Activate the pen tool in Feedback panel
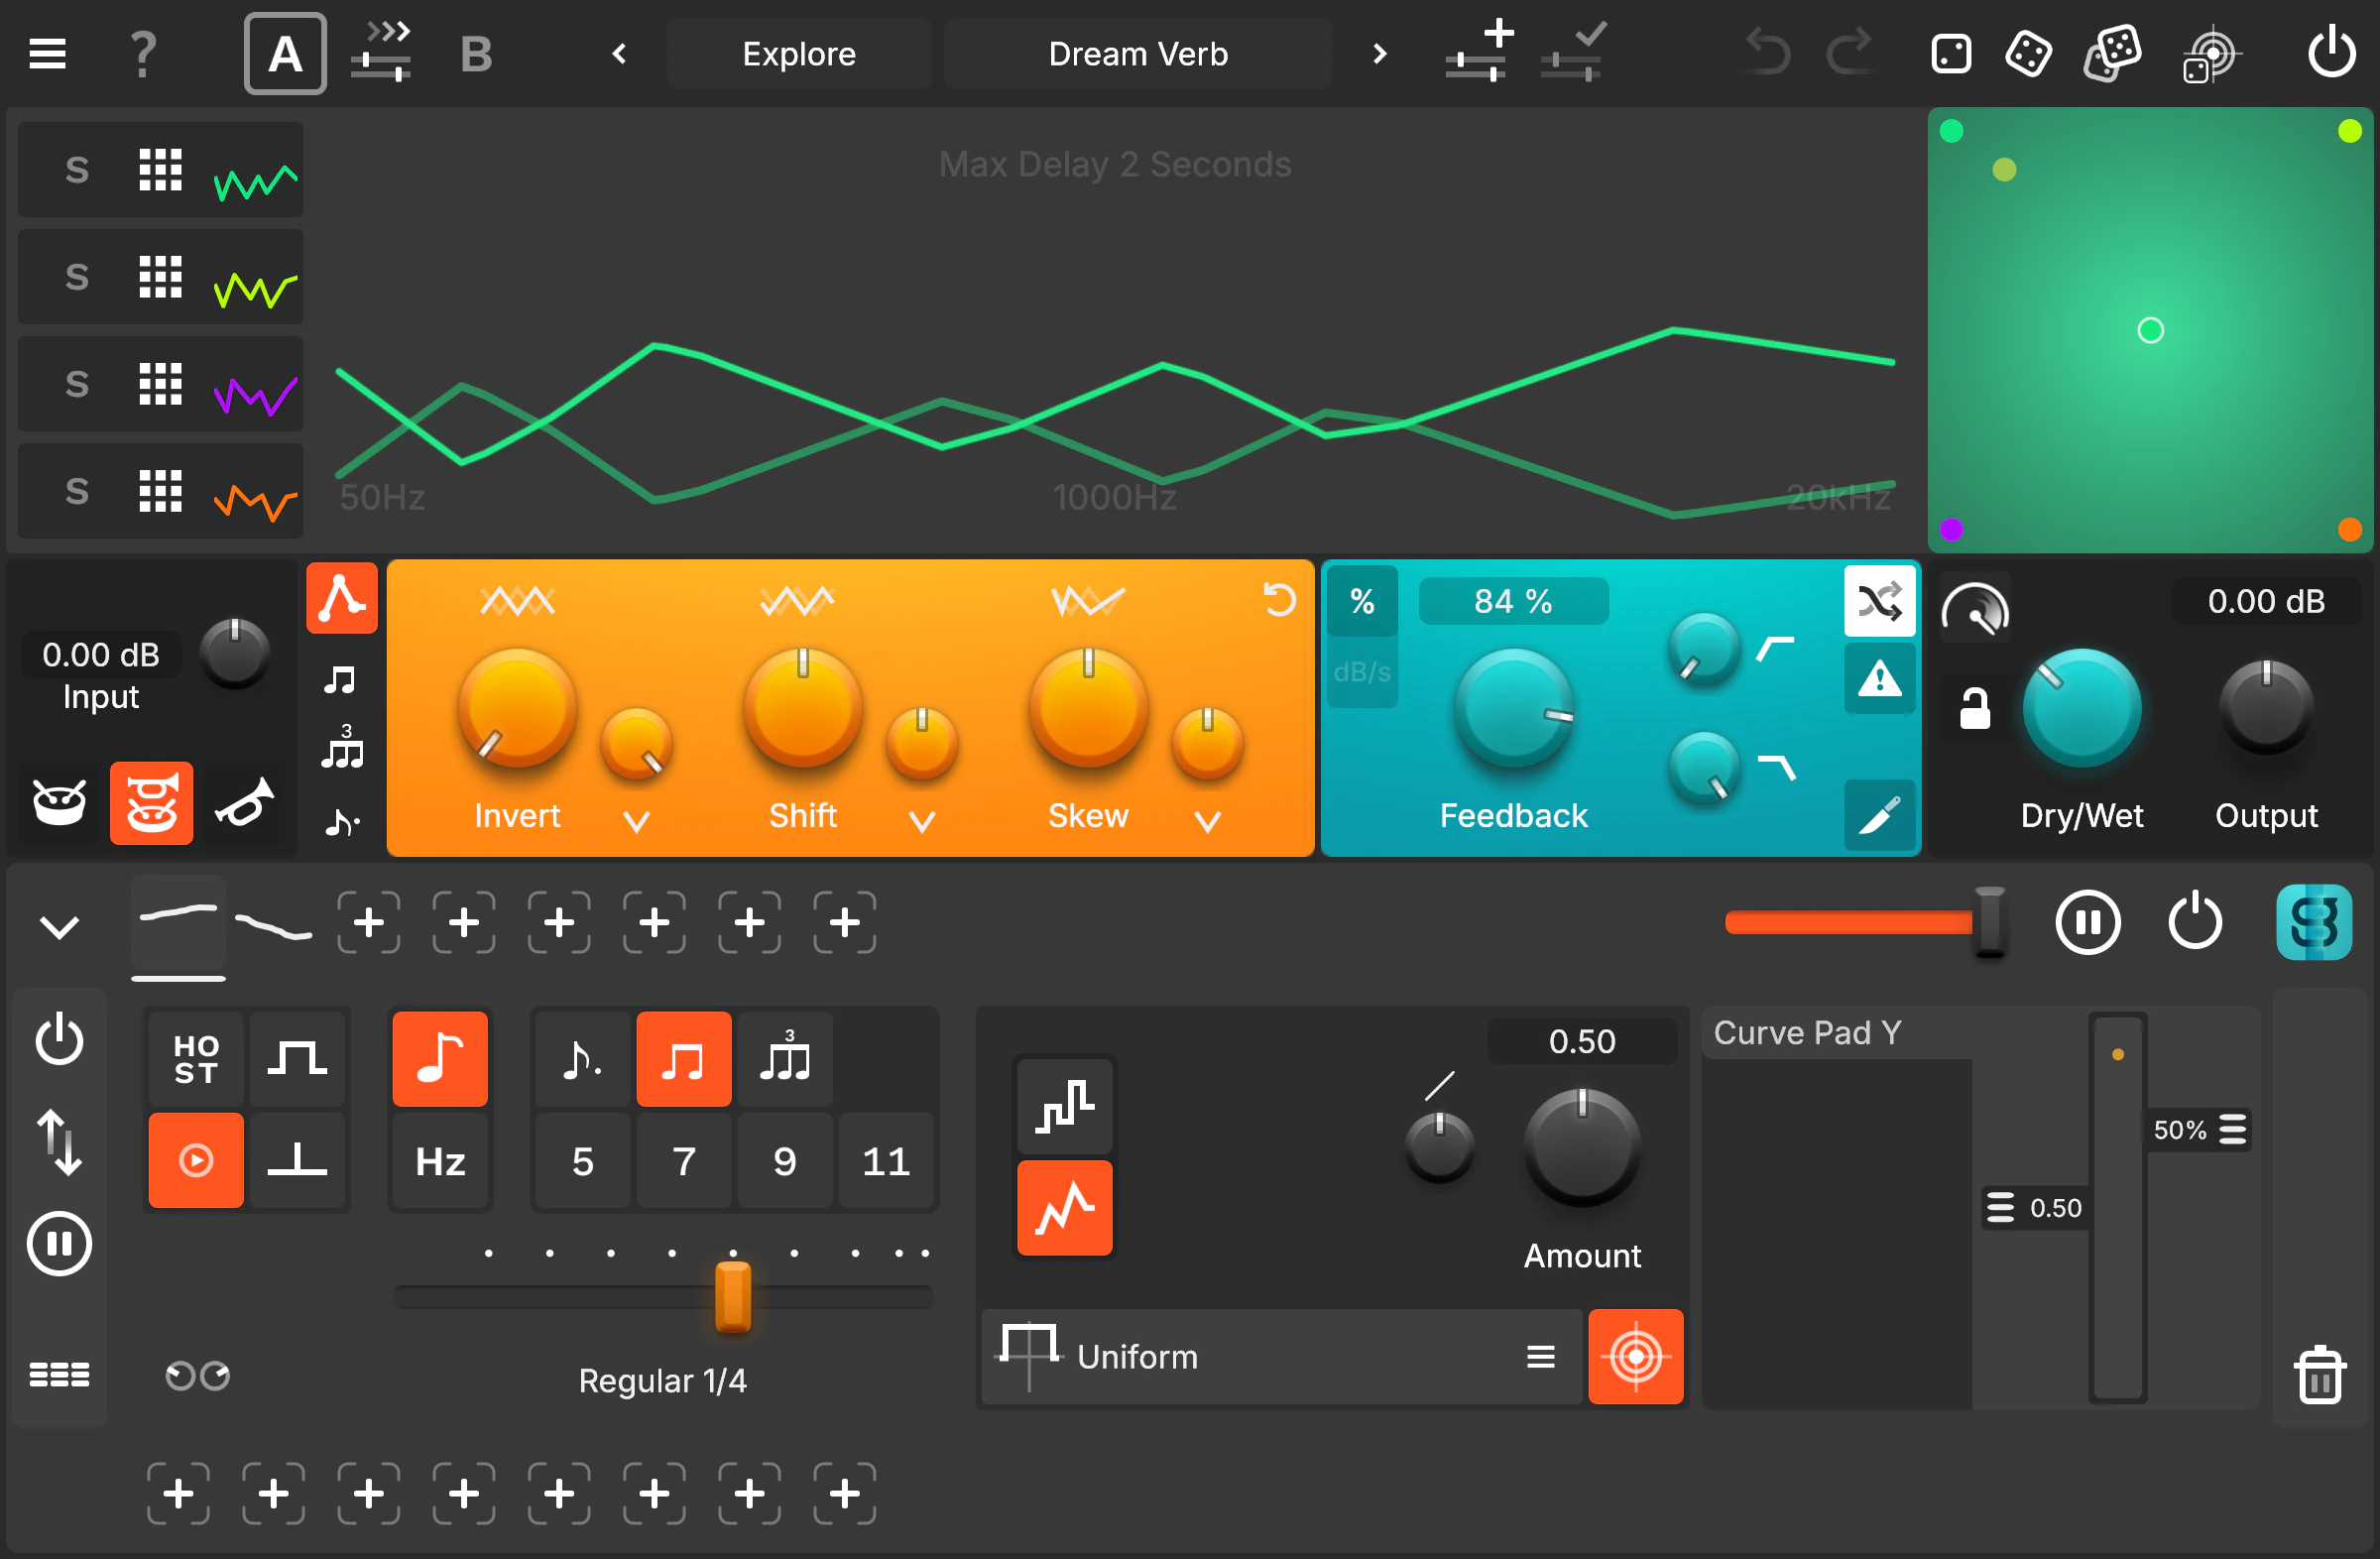 point(1879,816)
